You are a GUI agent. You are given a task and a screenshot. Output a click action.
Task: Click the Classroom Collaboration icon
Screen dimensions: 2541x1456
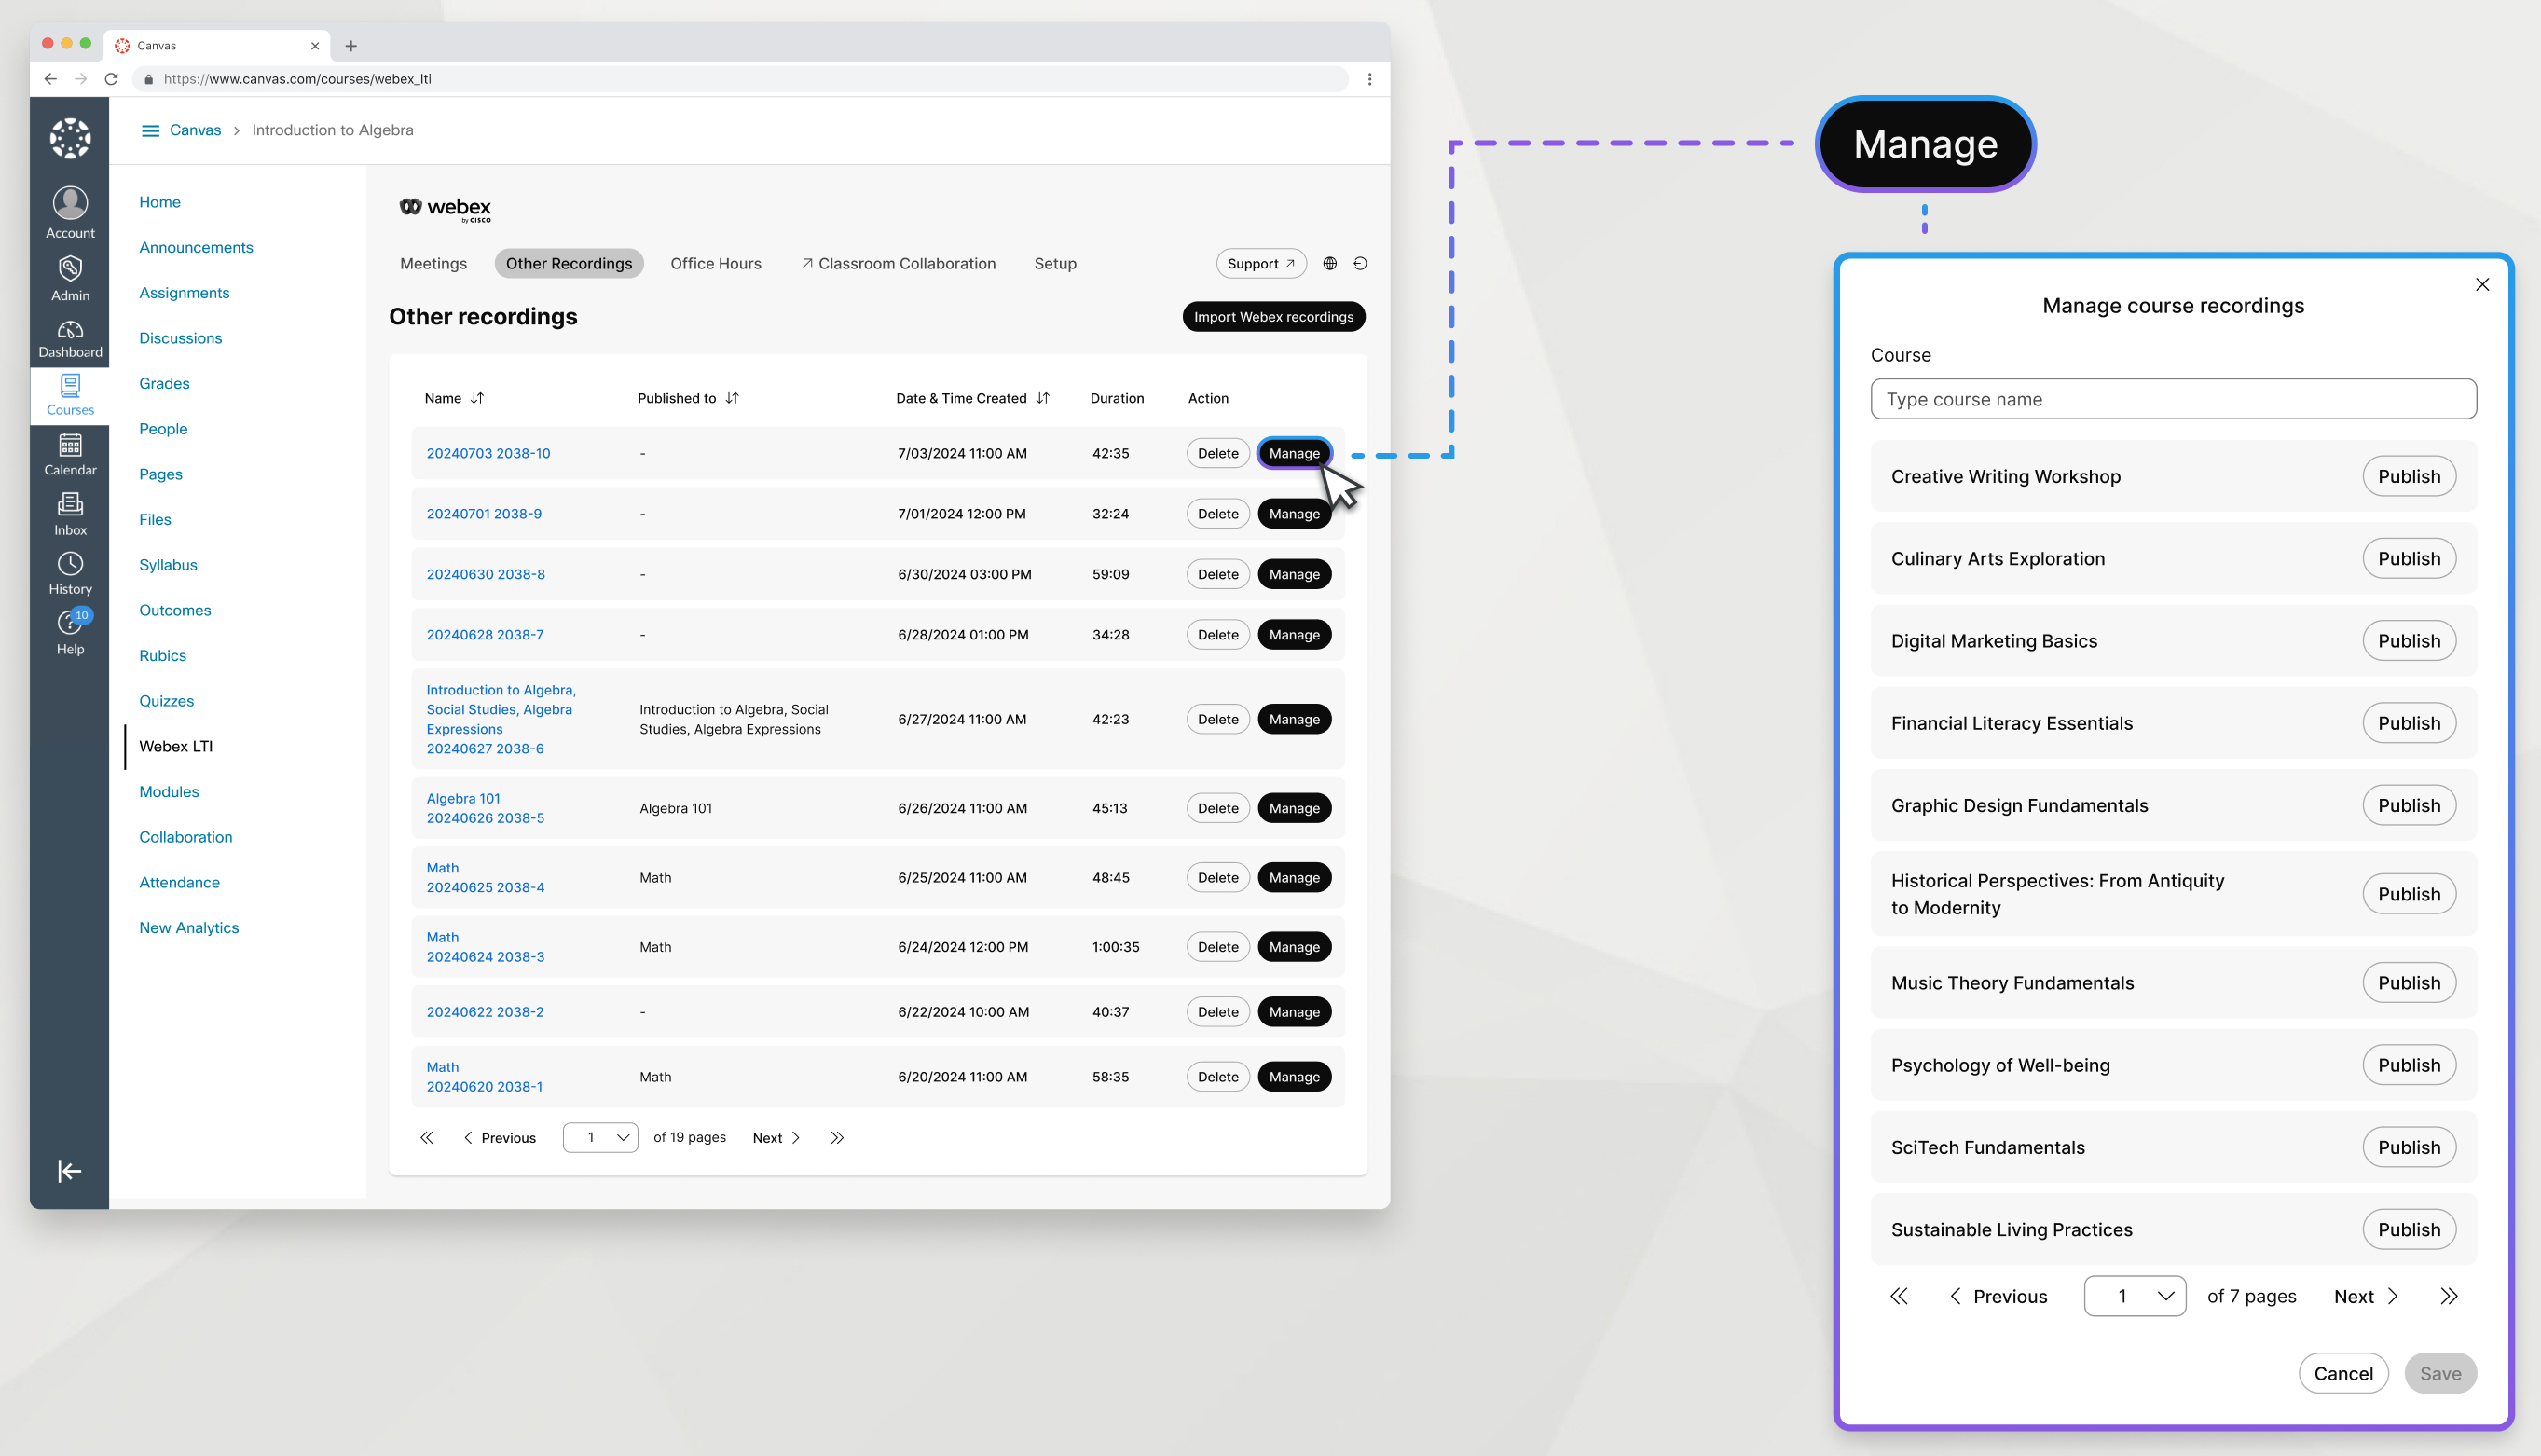pyautogui.click(x=806, y=264)
